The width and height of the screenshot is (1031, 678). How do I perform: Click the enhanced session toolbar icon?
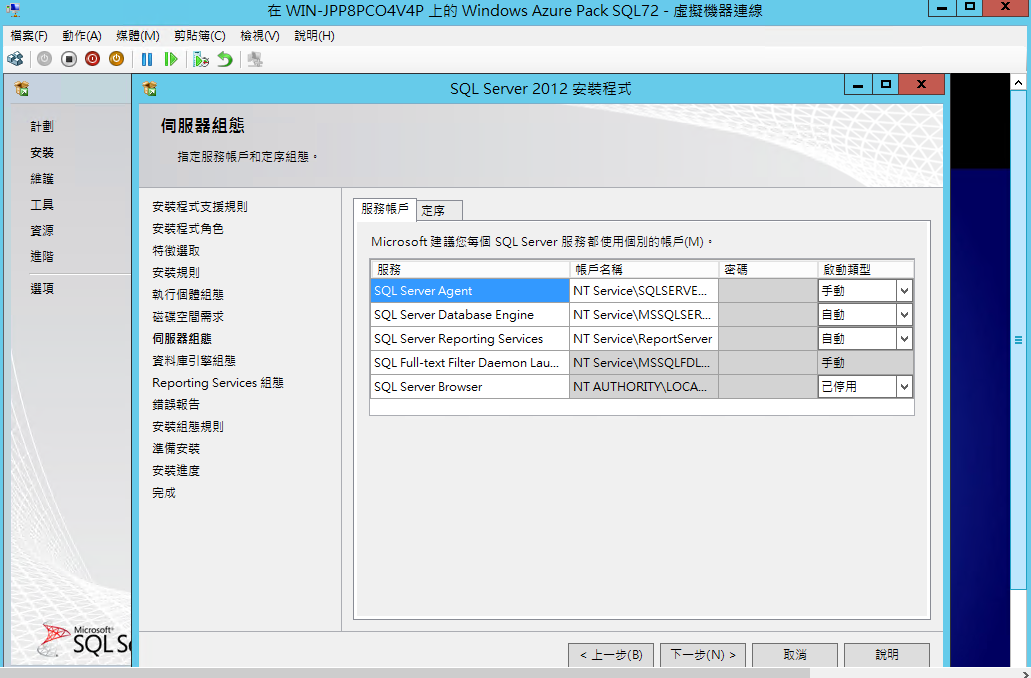pyautogui.click(x=255, y=59)
